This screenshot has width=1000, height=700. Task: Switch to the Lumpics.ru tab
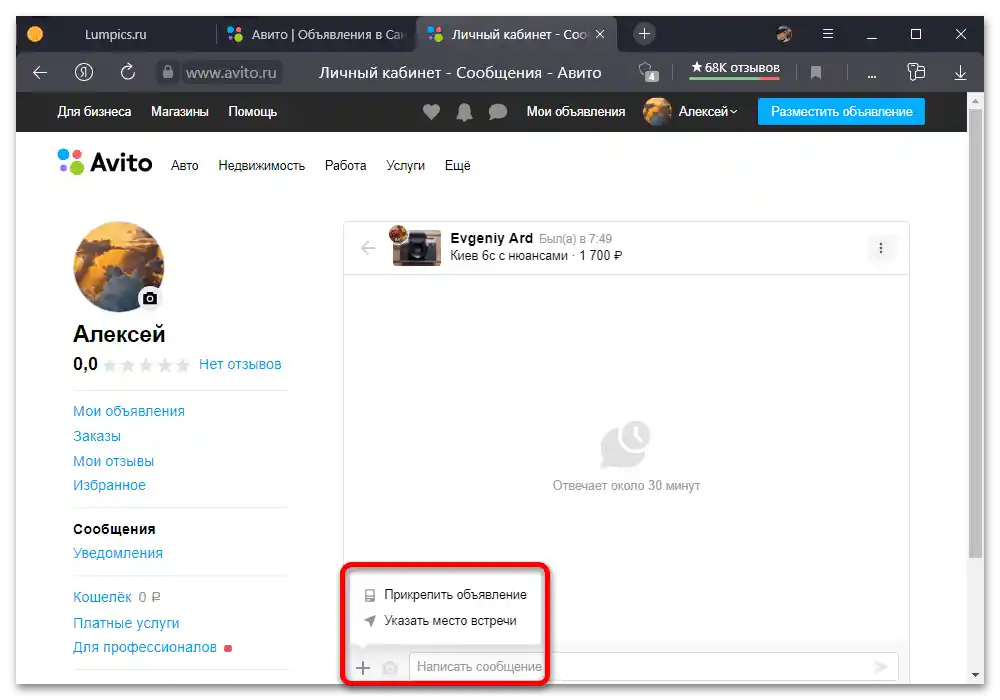click(115, 34)
